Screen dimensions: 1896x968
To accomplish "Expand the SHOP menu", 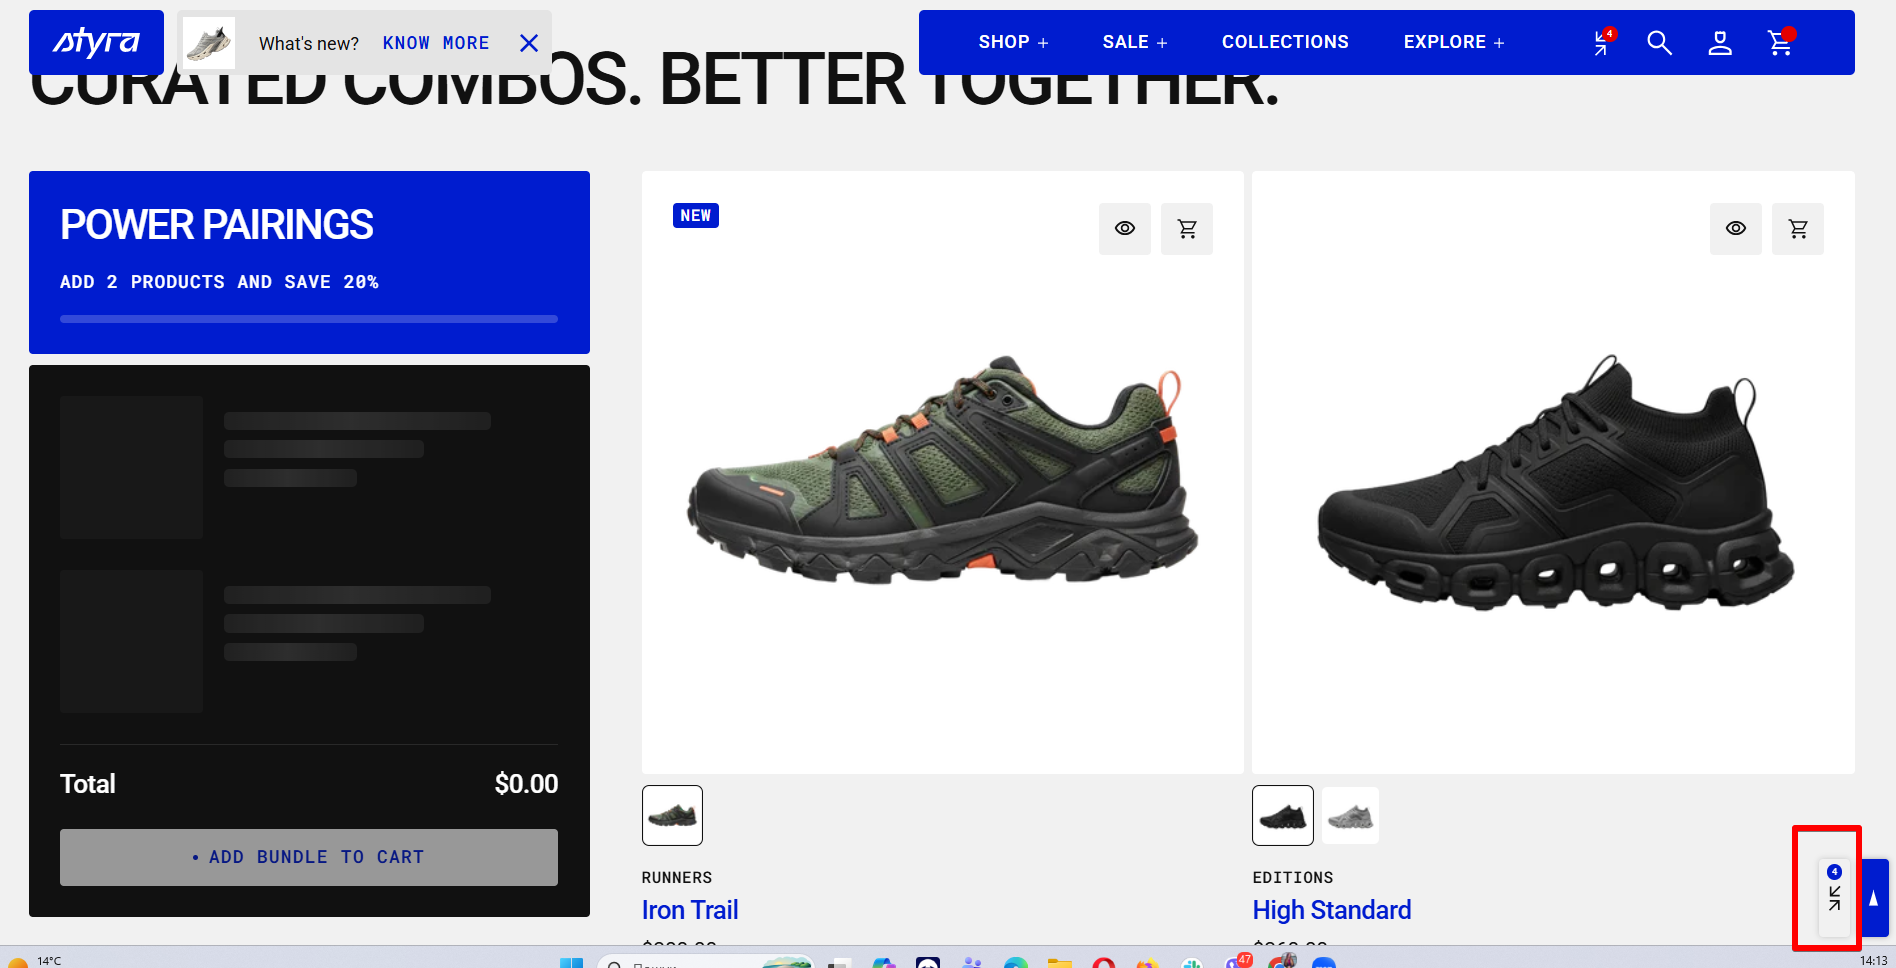I will [1013, 42].
